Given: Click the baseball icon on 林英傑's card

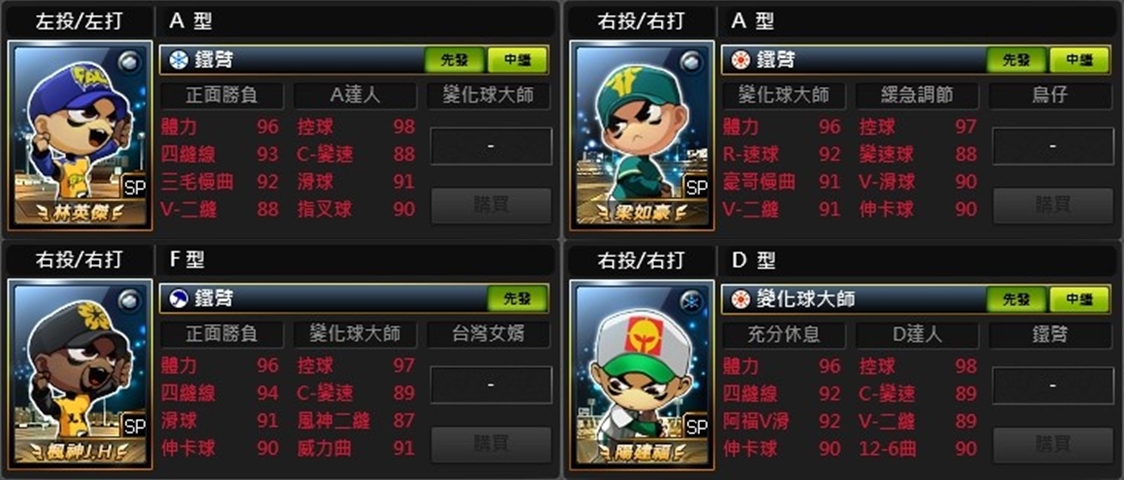Looking at the screenshot, I should pos(129,59).
